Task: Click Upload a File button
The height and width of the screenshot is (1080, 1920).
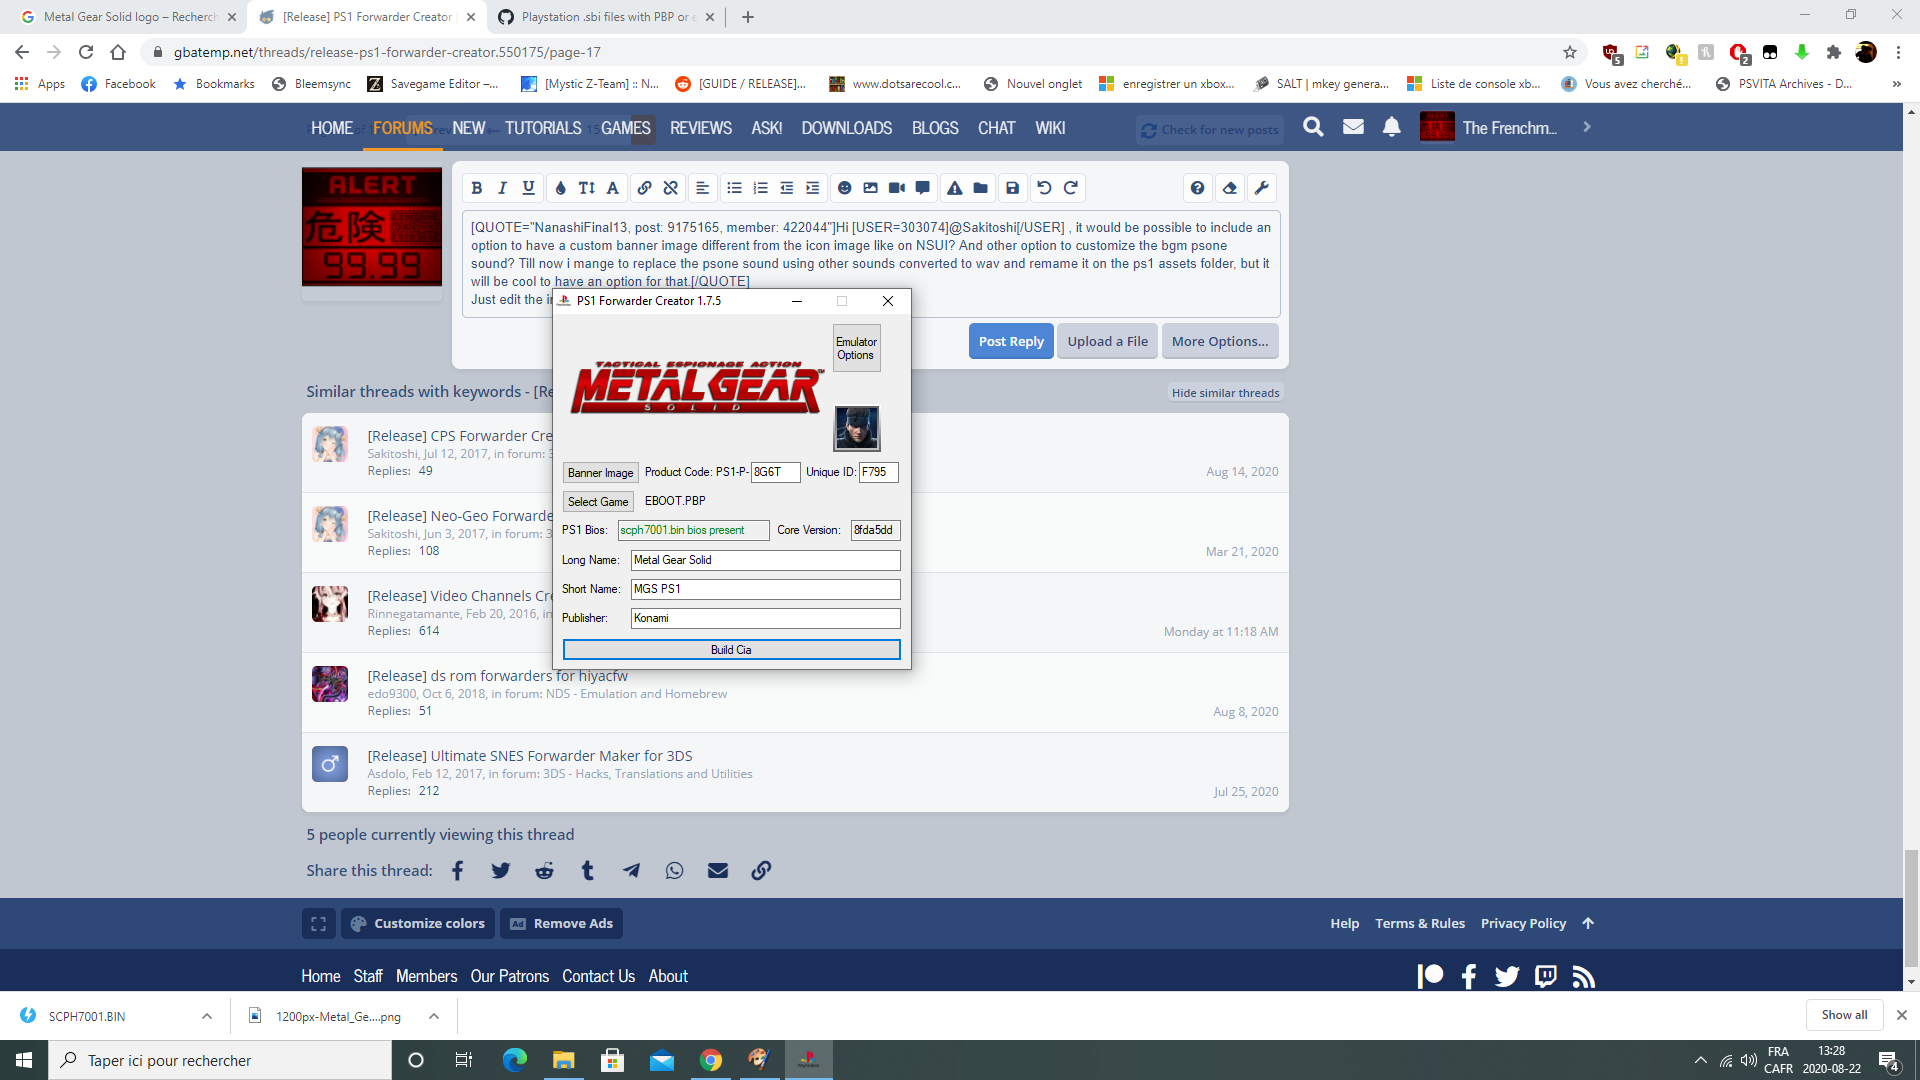Action: click(x=1108, y=341)
